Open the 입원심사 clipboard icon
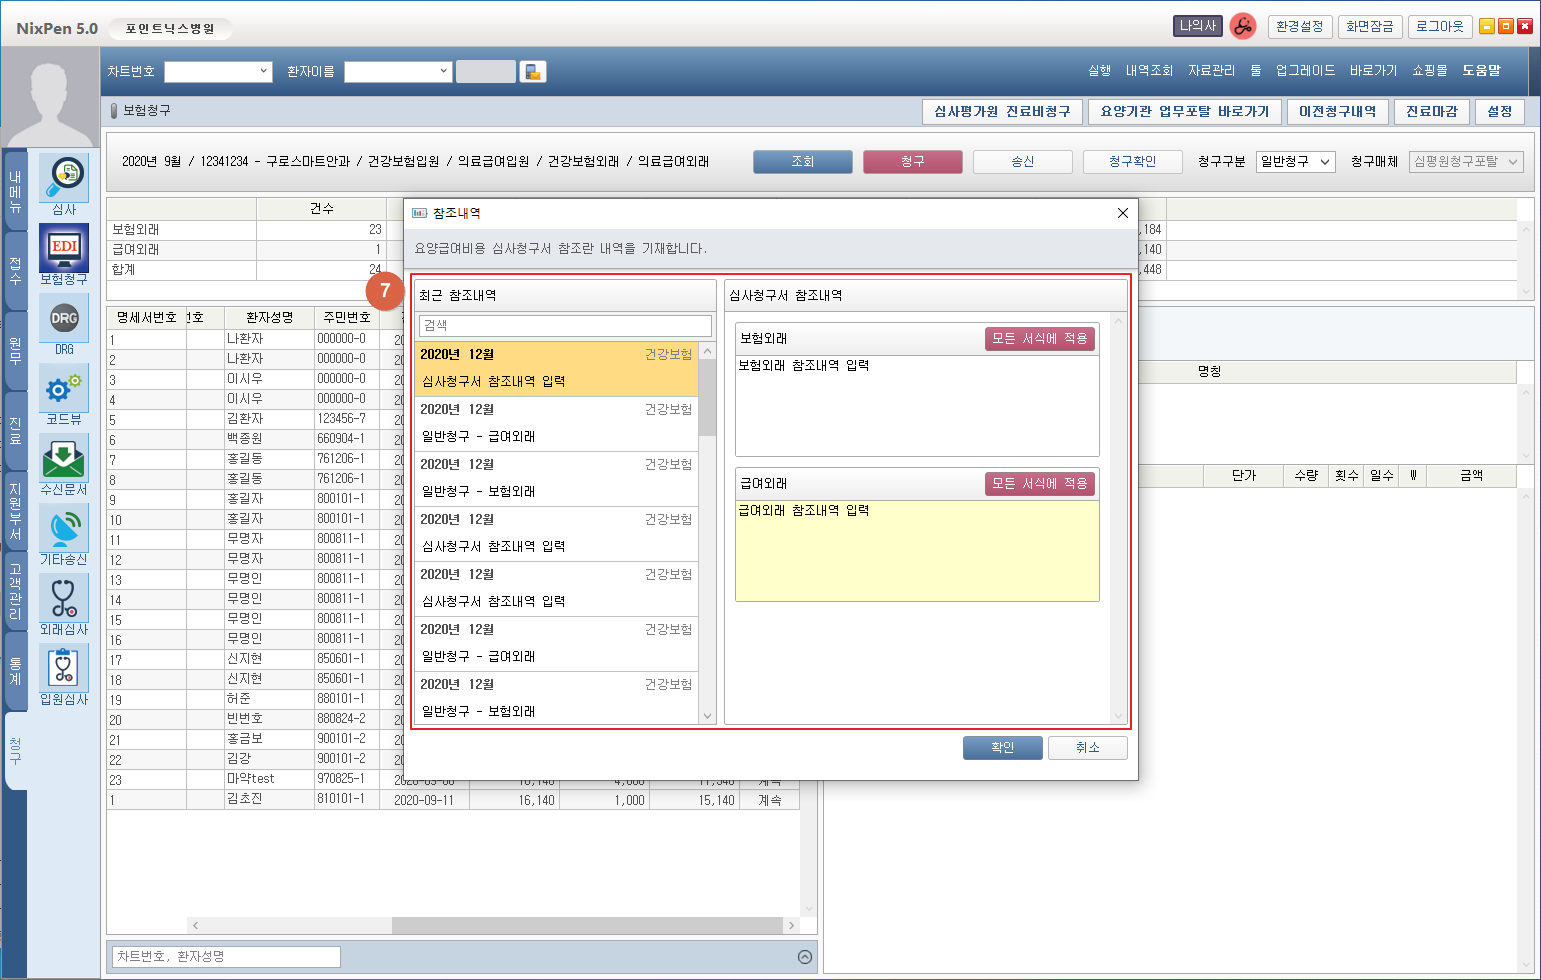Viewport: 1541px width, 980px height. (64, 669)
